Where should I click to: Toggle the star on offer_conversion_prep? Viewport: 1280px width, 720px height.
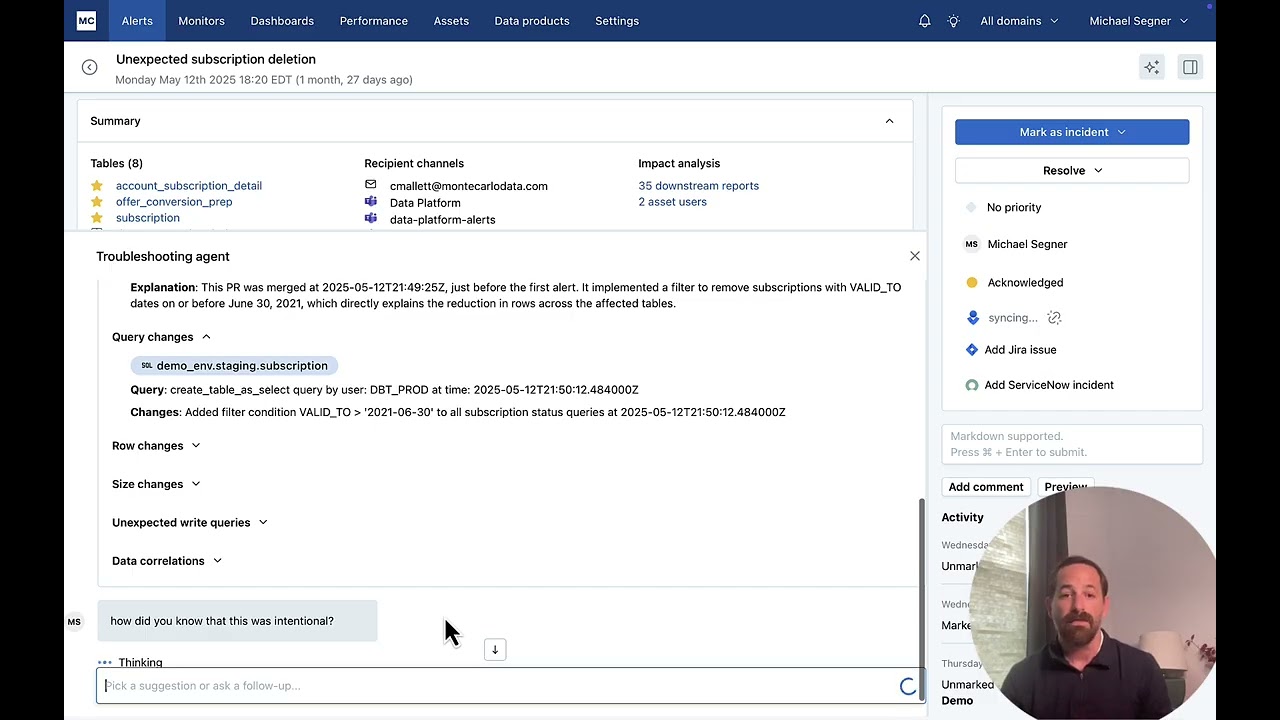97,201
